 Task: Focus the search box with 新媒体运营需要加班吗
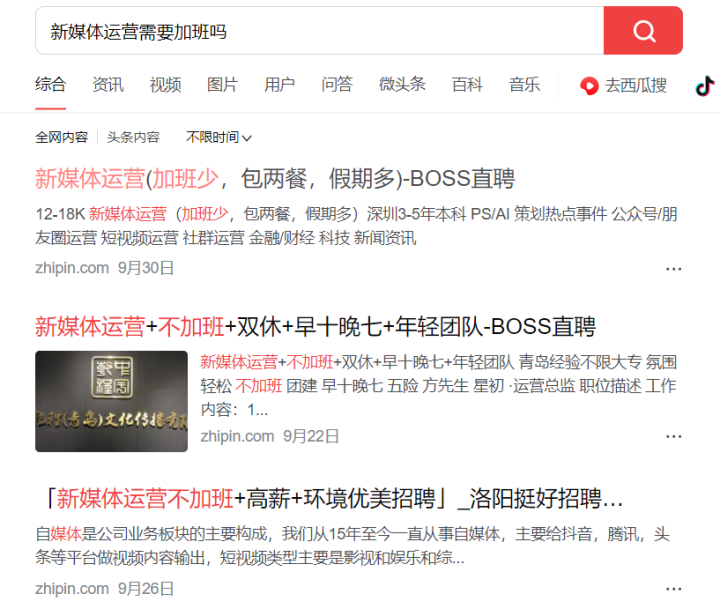[320, 31]
